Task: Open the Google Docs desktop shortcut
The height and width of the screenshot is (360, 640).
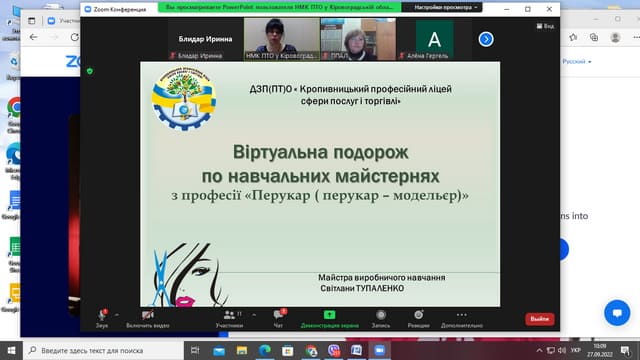Action: [13, 206]
